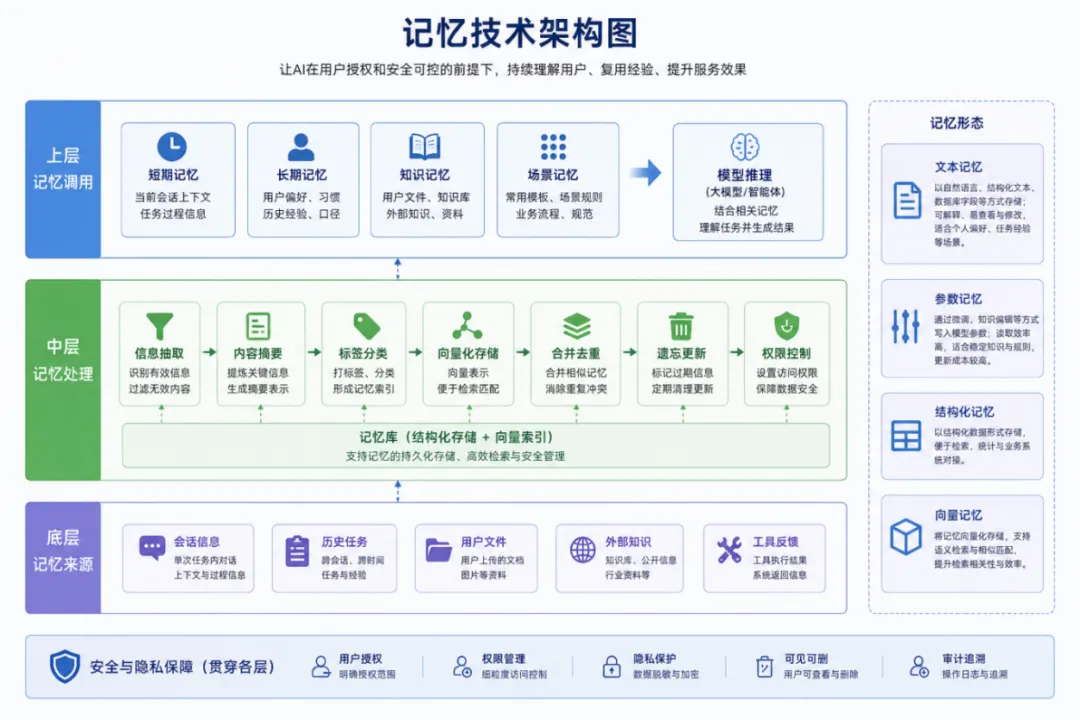The height and width of the screenshot is (720, 1080).
Task: Click the user icon beside 用户授权
Action: (320, 666)
